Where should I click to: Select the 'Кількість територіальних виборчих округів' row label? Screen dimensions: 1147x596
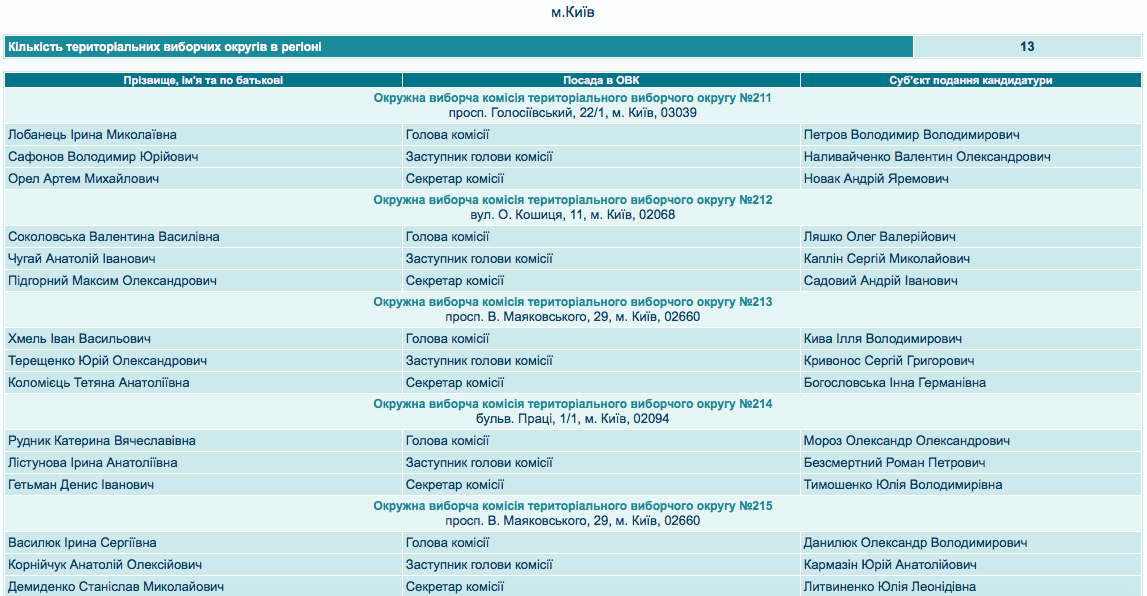click(165, 47)
